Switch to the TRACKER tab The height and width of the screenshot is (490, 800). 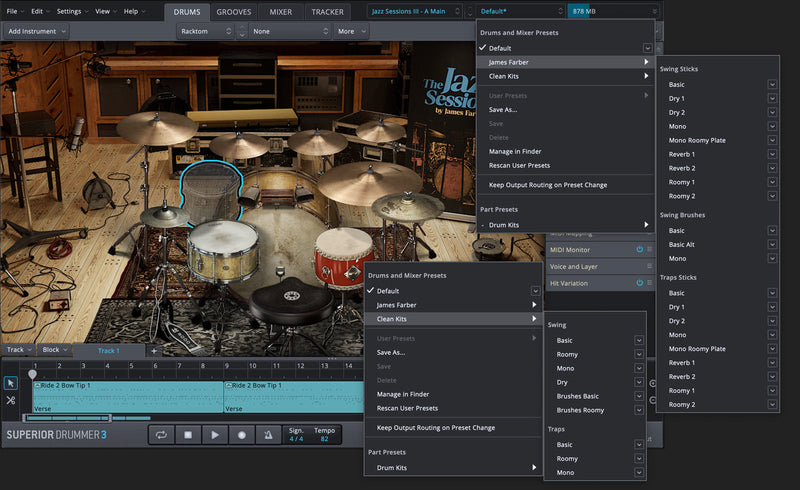328,12
